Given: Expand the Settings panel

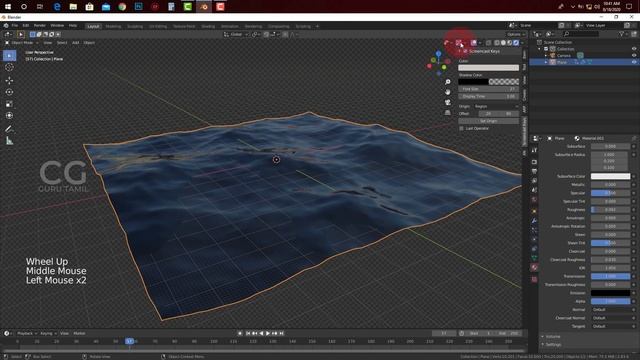Looking at the screenshot, I should [553, 344].
